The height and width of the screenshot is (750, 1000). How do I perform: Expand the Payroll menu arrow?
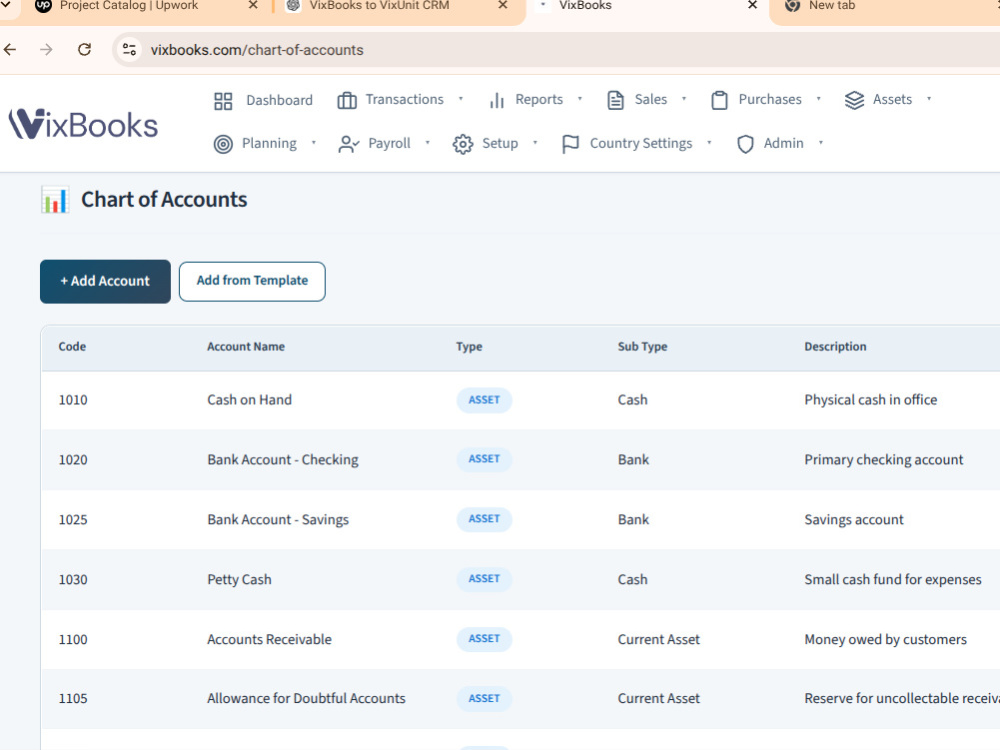point(427,143)
